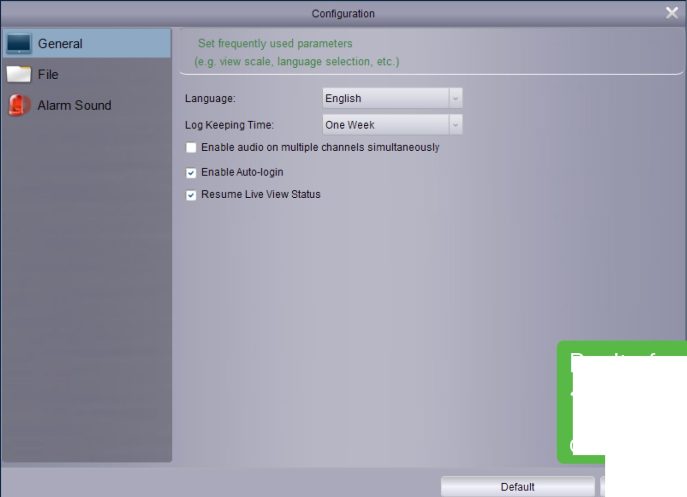Viewport: 687px width, 497px height.
Task: Click the General monitor icon in sidebar
Action: coord(19,44)
